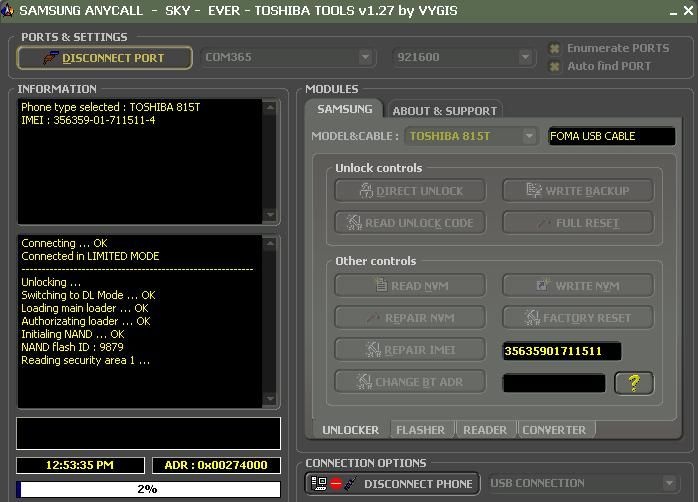
Task: Toggle the Auto find PORT checkbox
Action: [555, 66]
